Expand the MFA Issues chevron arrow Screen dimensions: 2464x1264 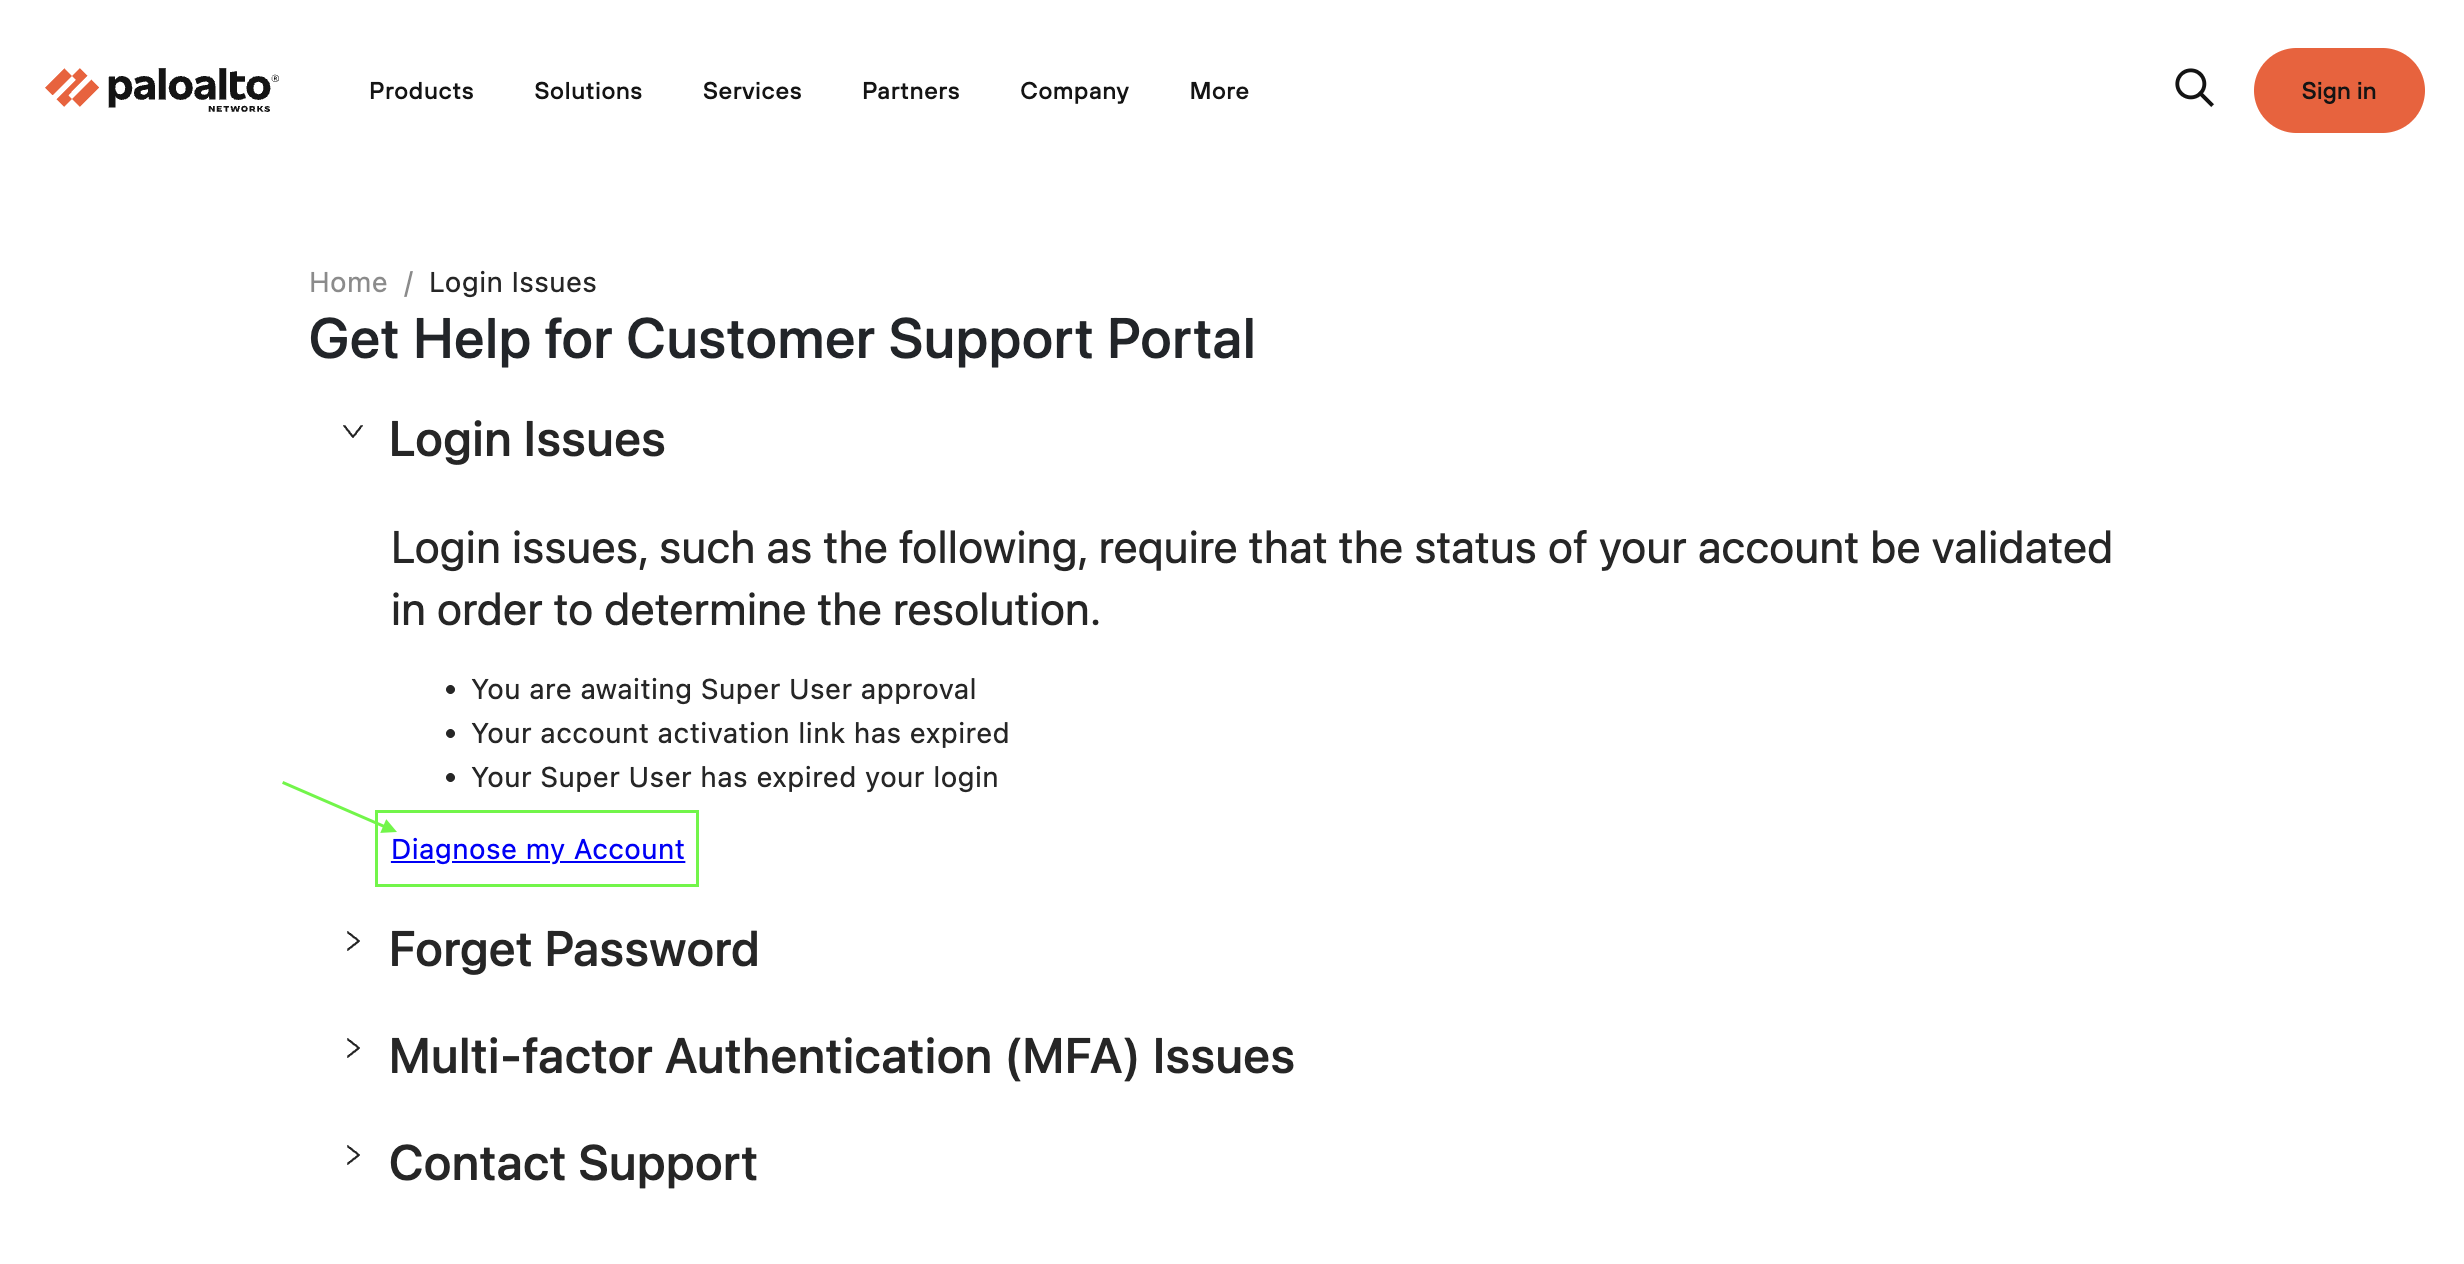(x=353, y=1049)
